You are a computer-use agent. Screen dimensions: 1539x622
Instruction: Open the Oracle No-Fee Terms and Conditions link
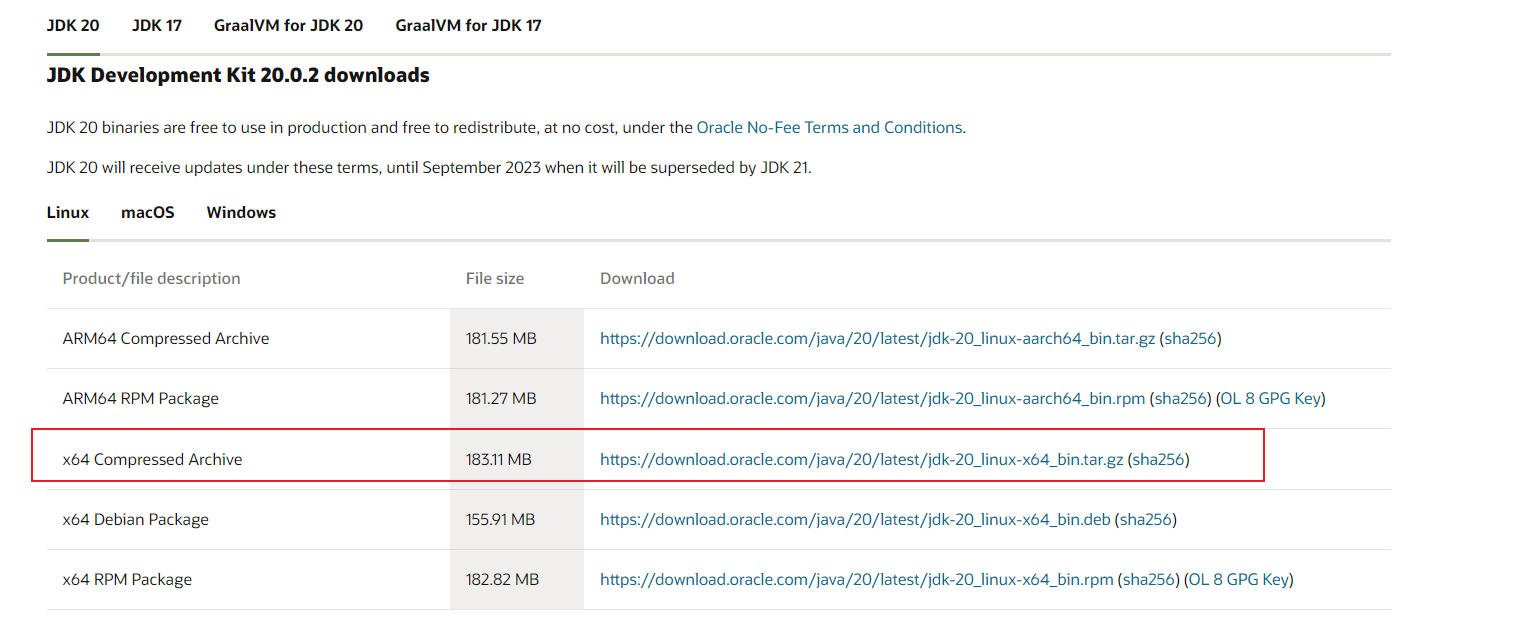[x=828, y=127]
